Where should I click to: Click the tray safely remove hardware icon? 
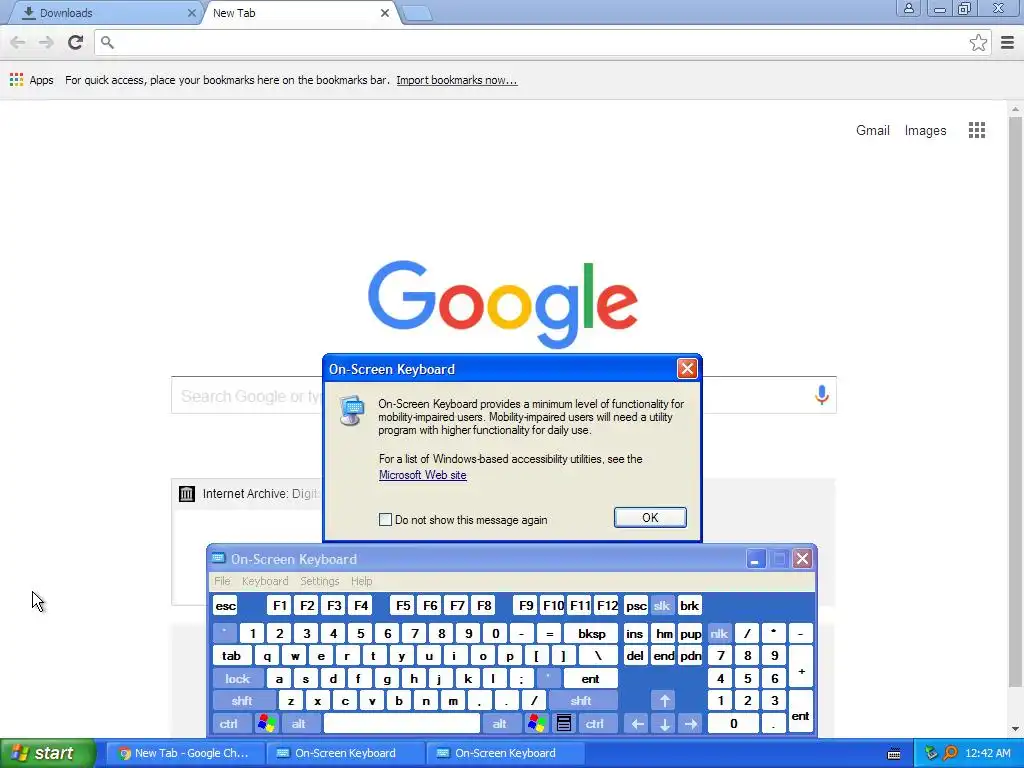pos(931,753)
